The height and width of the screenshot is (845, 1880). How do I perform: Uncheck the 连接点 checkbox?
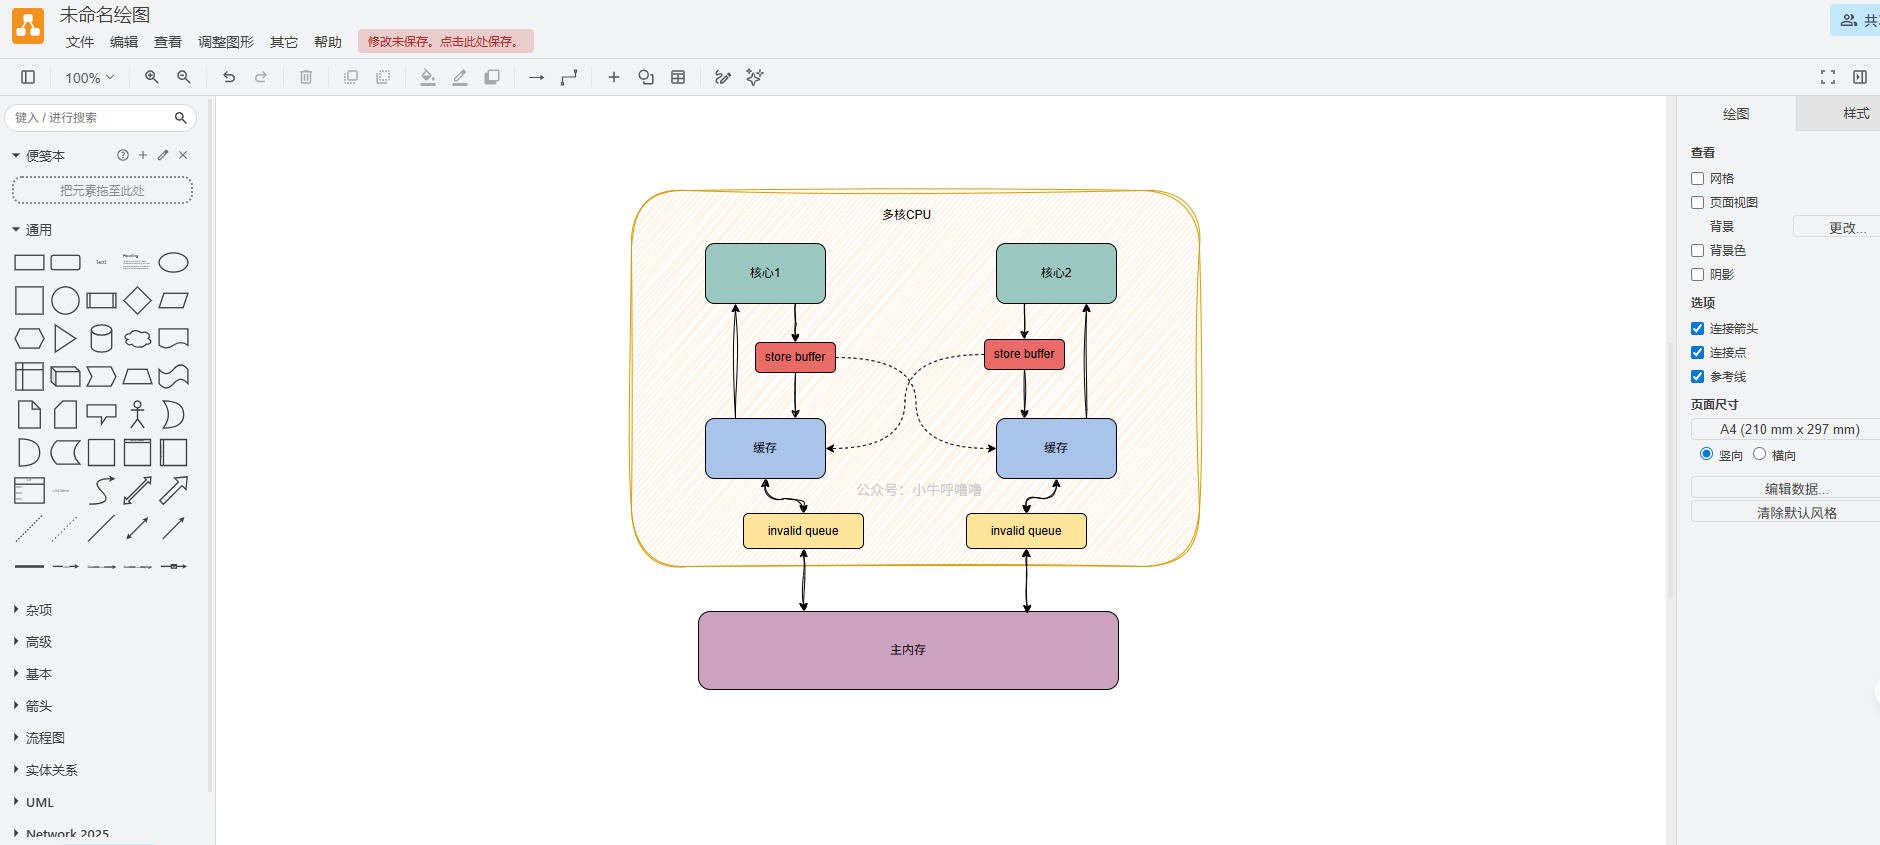tap(1697, 353)
